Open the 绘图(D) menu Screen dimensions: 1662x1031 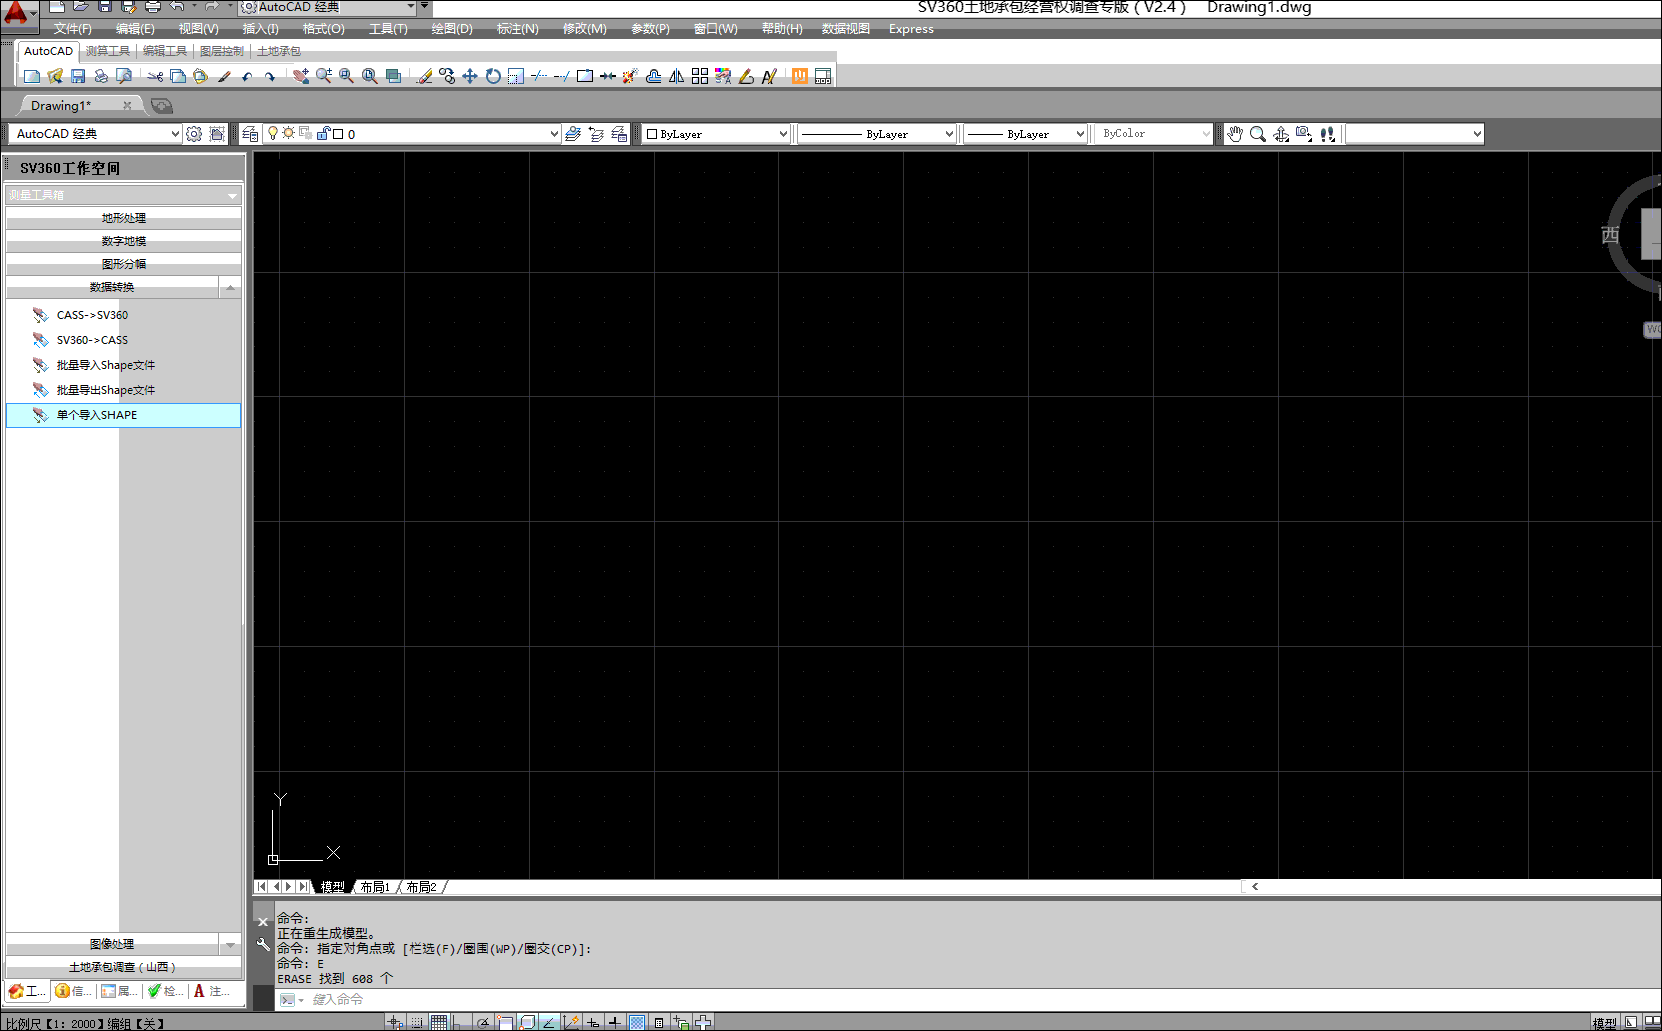[452, 29]
